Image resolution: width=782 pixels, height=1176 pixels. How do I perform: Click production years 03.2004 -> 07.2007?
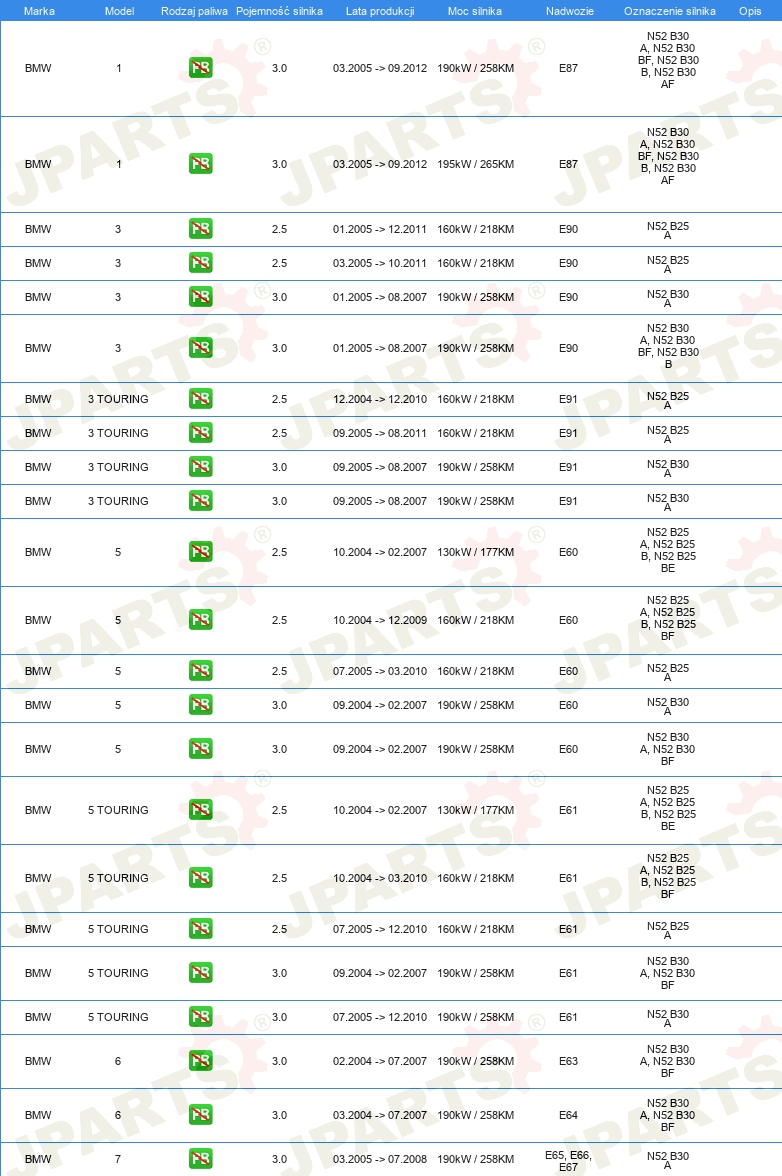pos(380,1114)
